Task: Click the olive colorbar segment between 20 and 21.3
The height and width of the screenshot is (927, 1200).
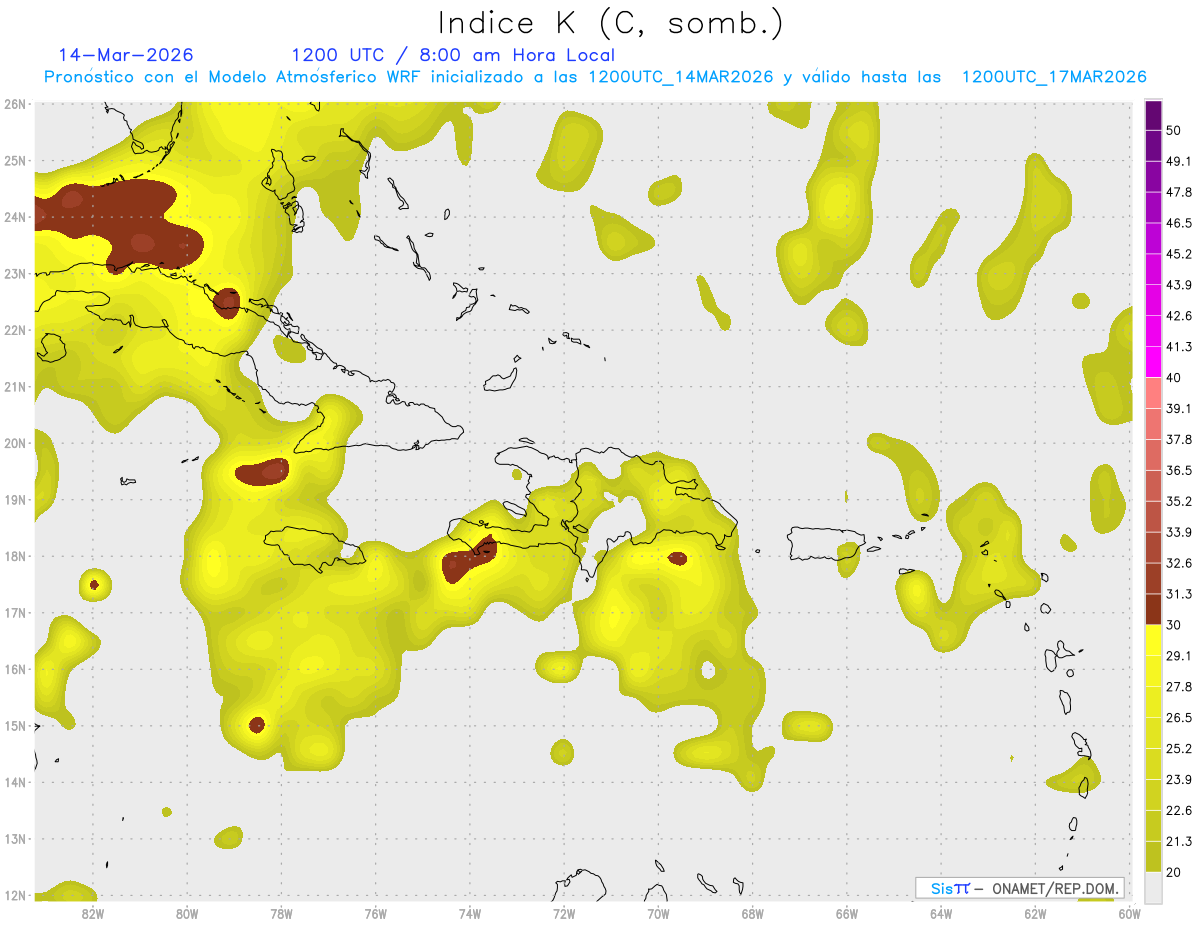Action: coord(1153,856)
